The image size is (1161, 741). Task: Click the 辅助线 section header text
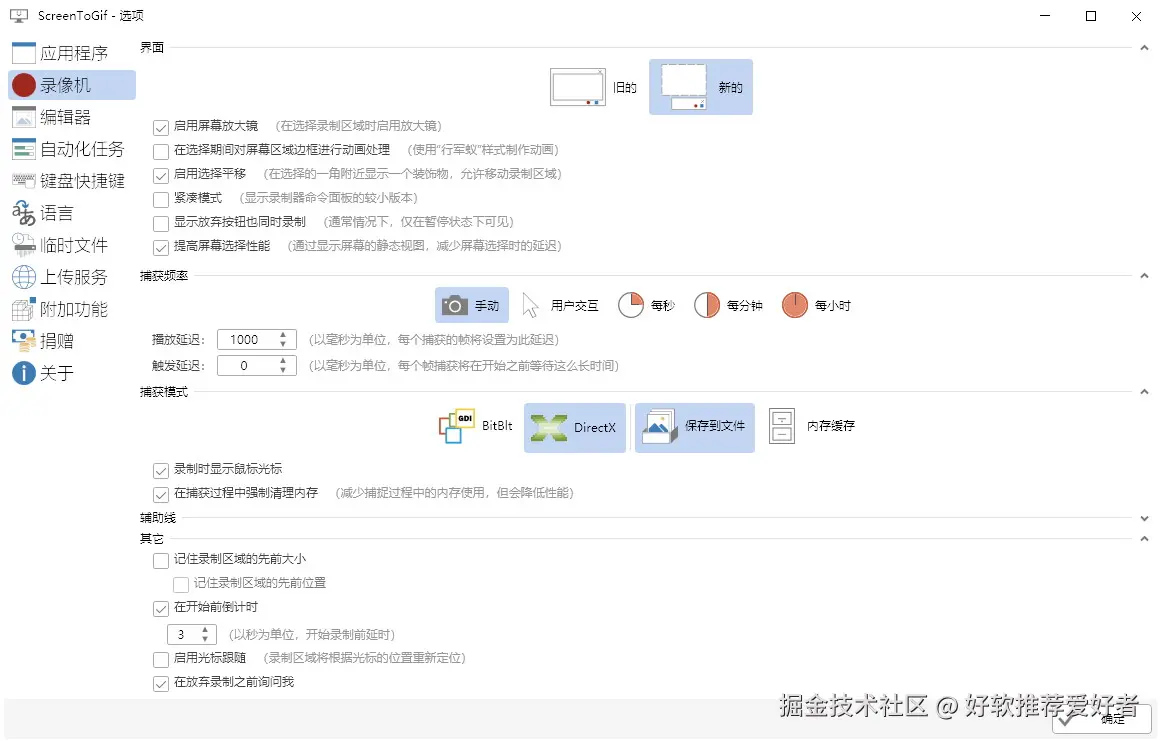(x=158, y=518)
